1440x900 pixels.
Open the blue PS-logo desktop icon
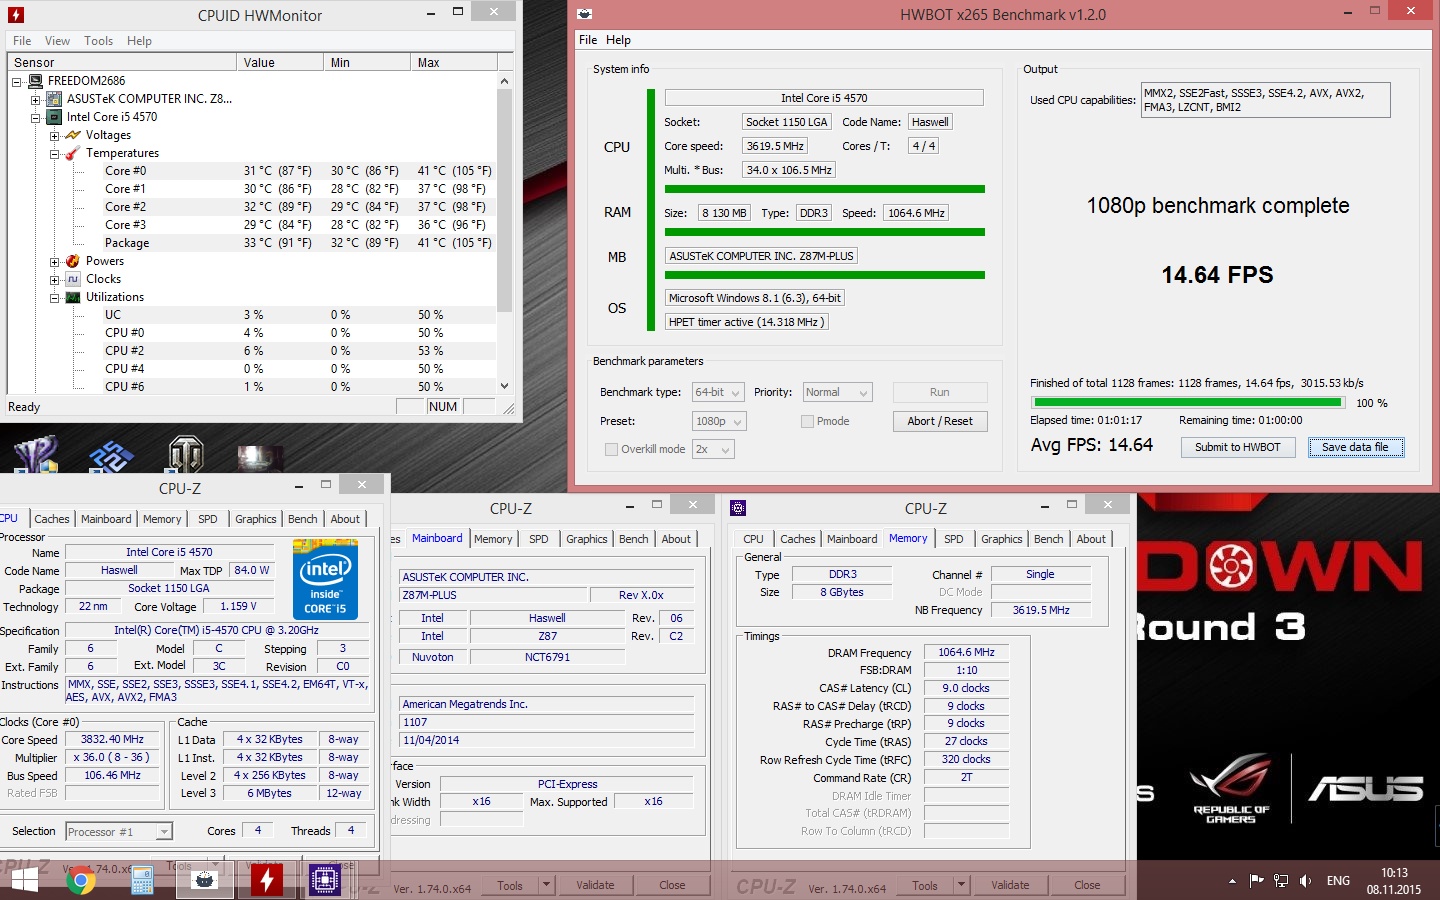111,455
